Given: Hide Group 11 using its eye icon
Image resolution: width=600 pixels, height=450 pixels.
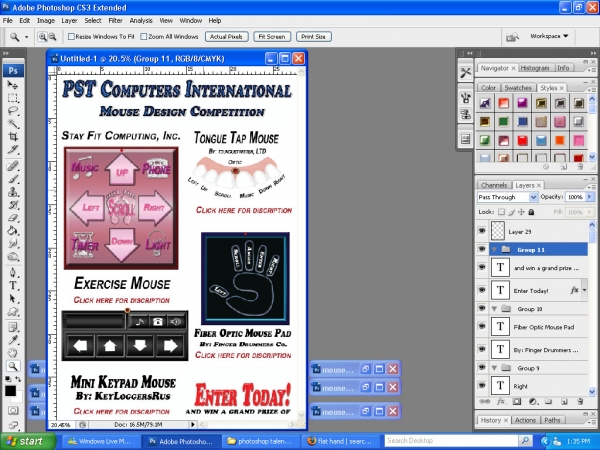Looking at the screenshot, I should click(x=482, y=249).
